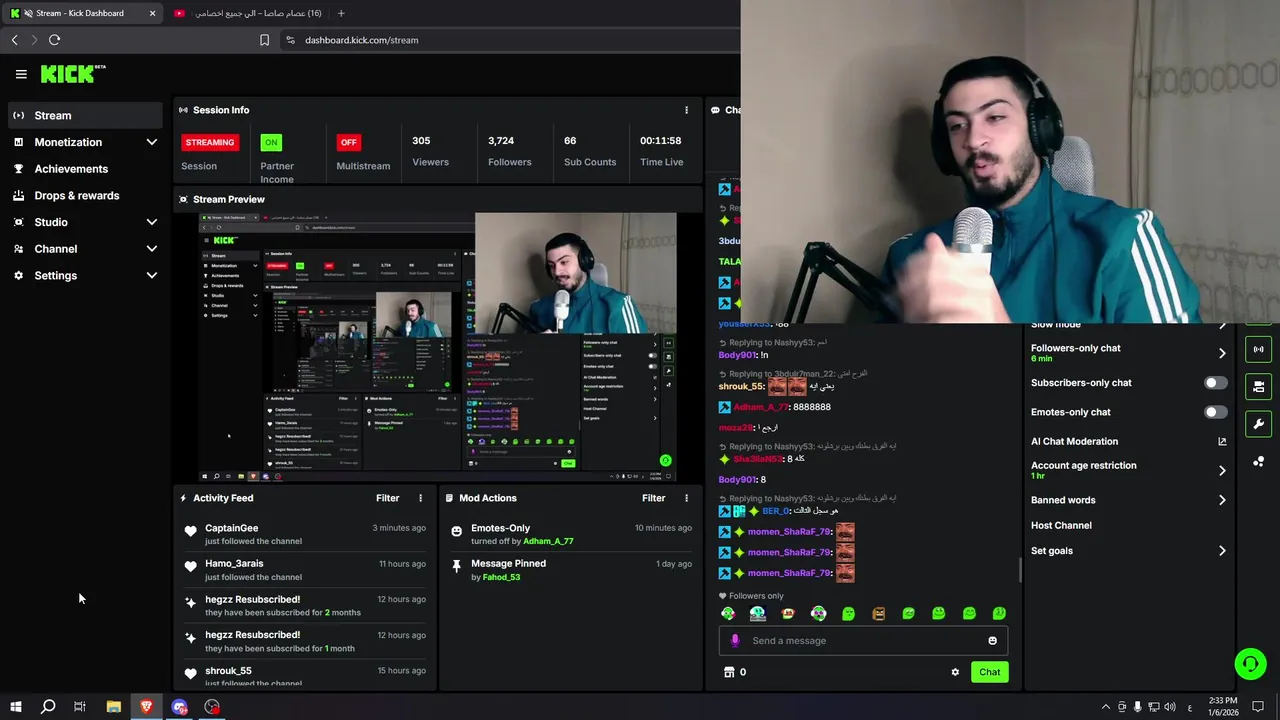Toggle Subscribers-only chat switch
The height and width of the screenshot is (720, 1280).
click(1215, 383)
